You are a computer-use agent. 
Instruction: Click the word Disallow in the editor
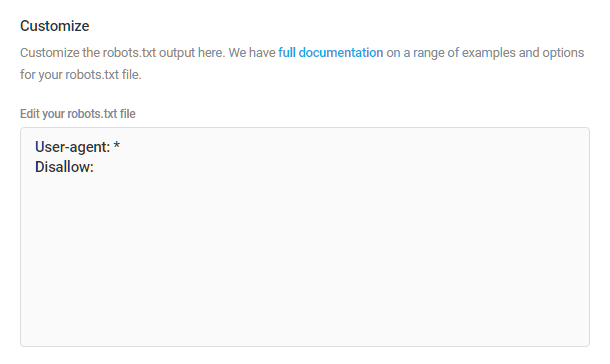(x=63, y=167)
